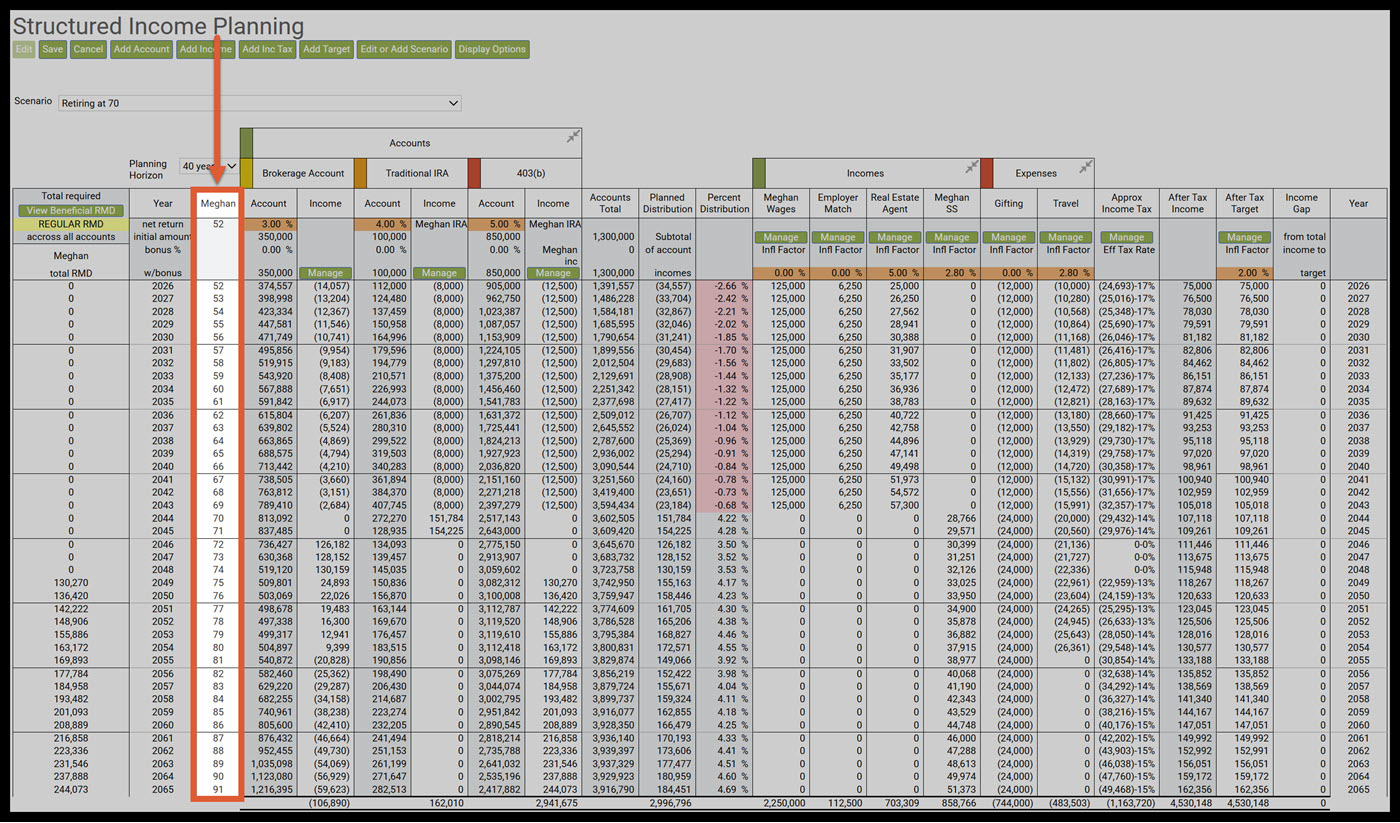Click the Add Target button
Viewport: 1400px width, 823px height.
[327, 49]
